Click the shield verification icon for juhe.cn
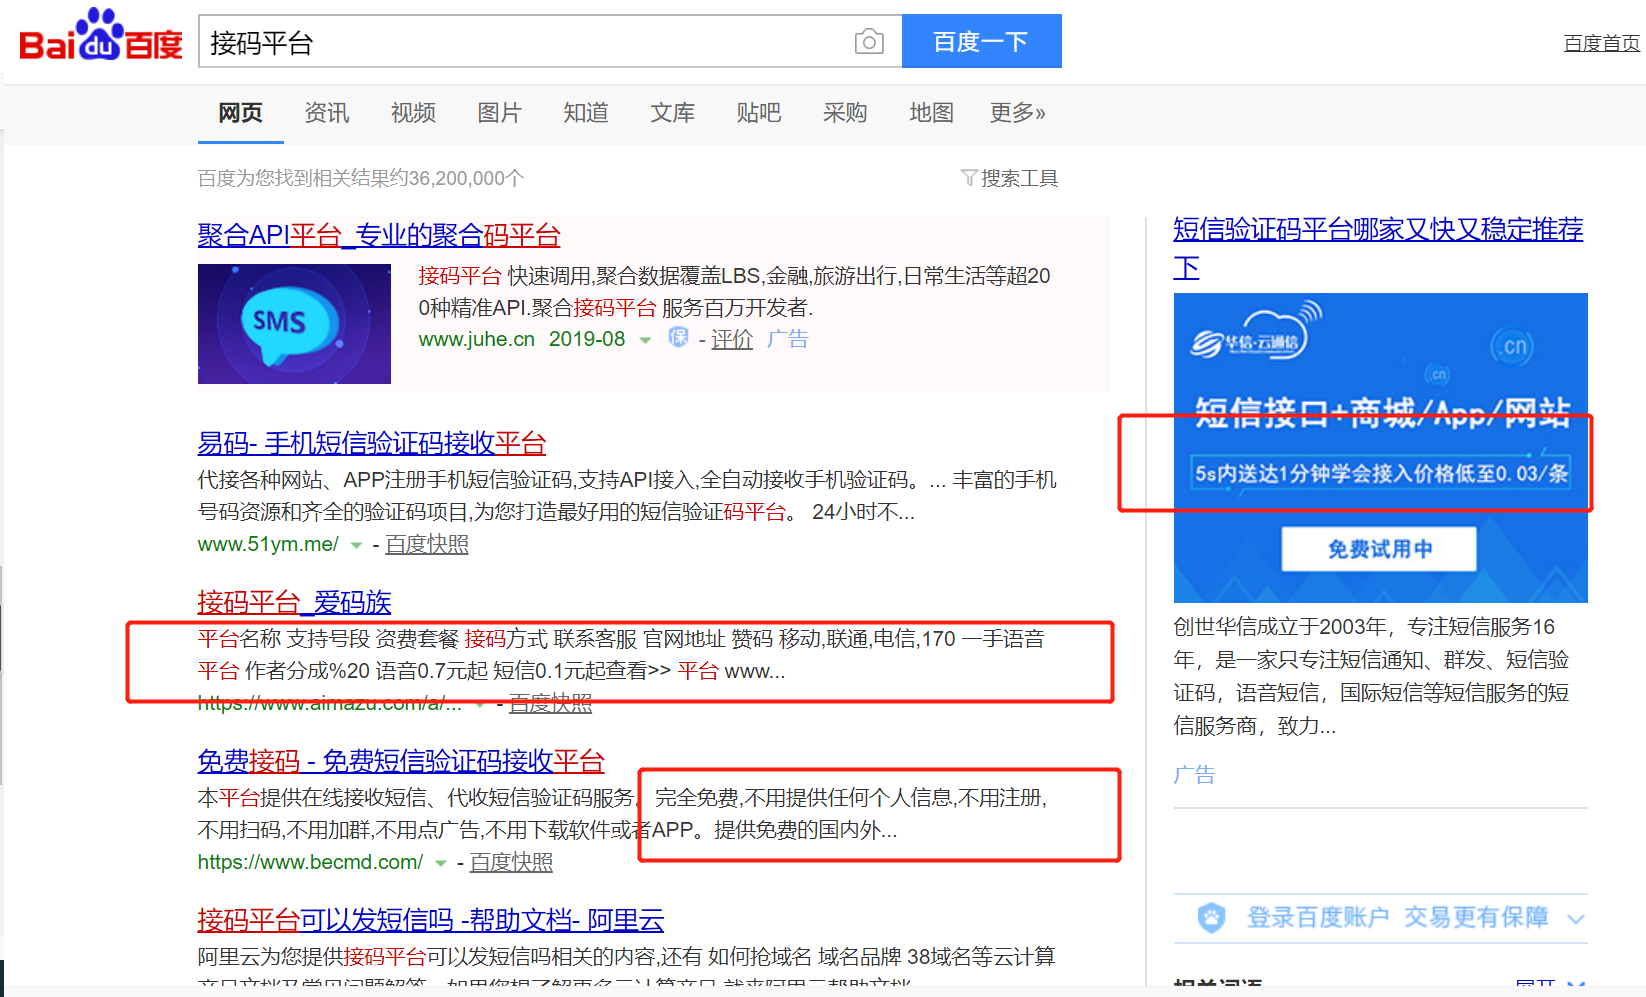1646x997 pixels. tap(678, 338)
